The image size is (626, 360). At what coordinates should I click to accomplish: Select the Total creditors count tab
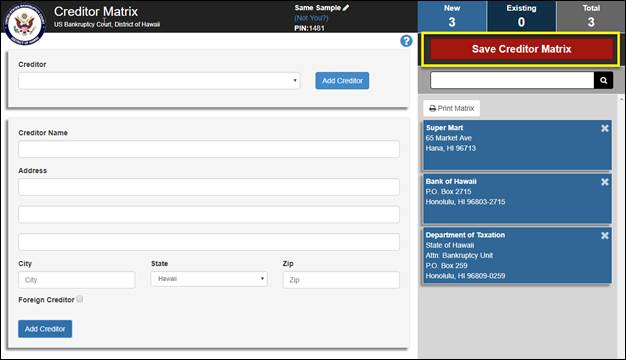[591, 16]
